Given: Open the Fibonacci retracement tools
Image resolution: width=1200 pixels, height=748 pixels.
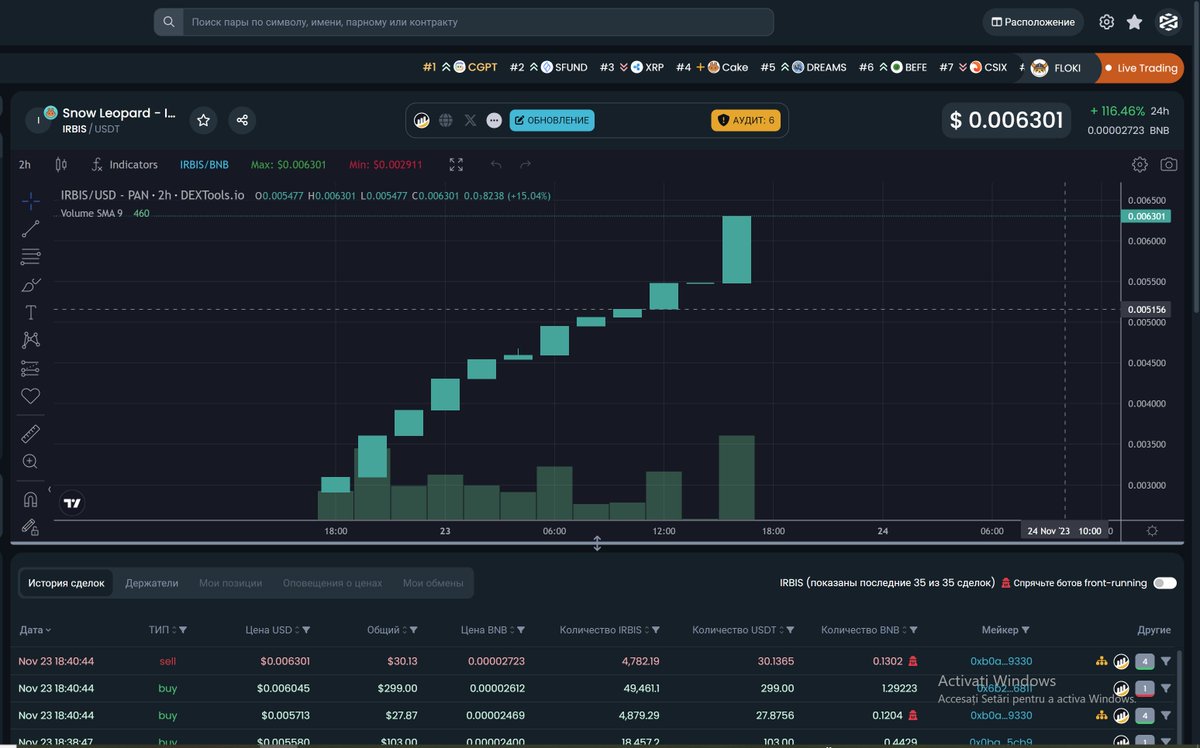Looking at the screenshot, I should click(x=30, y=257).
